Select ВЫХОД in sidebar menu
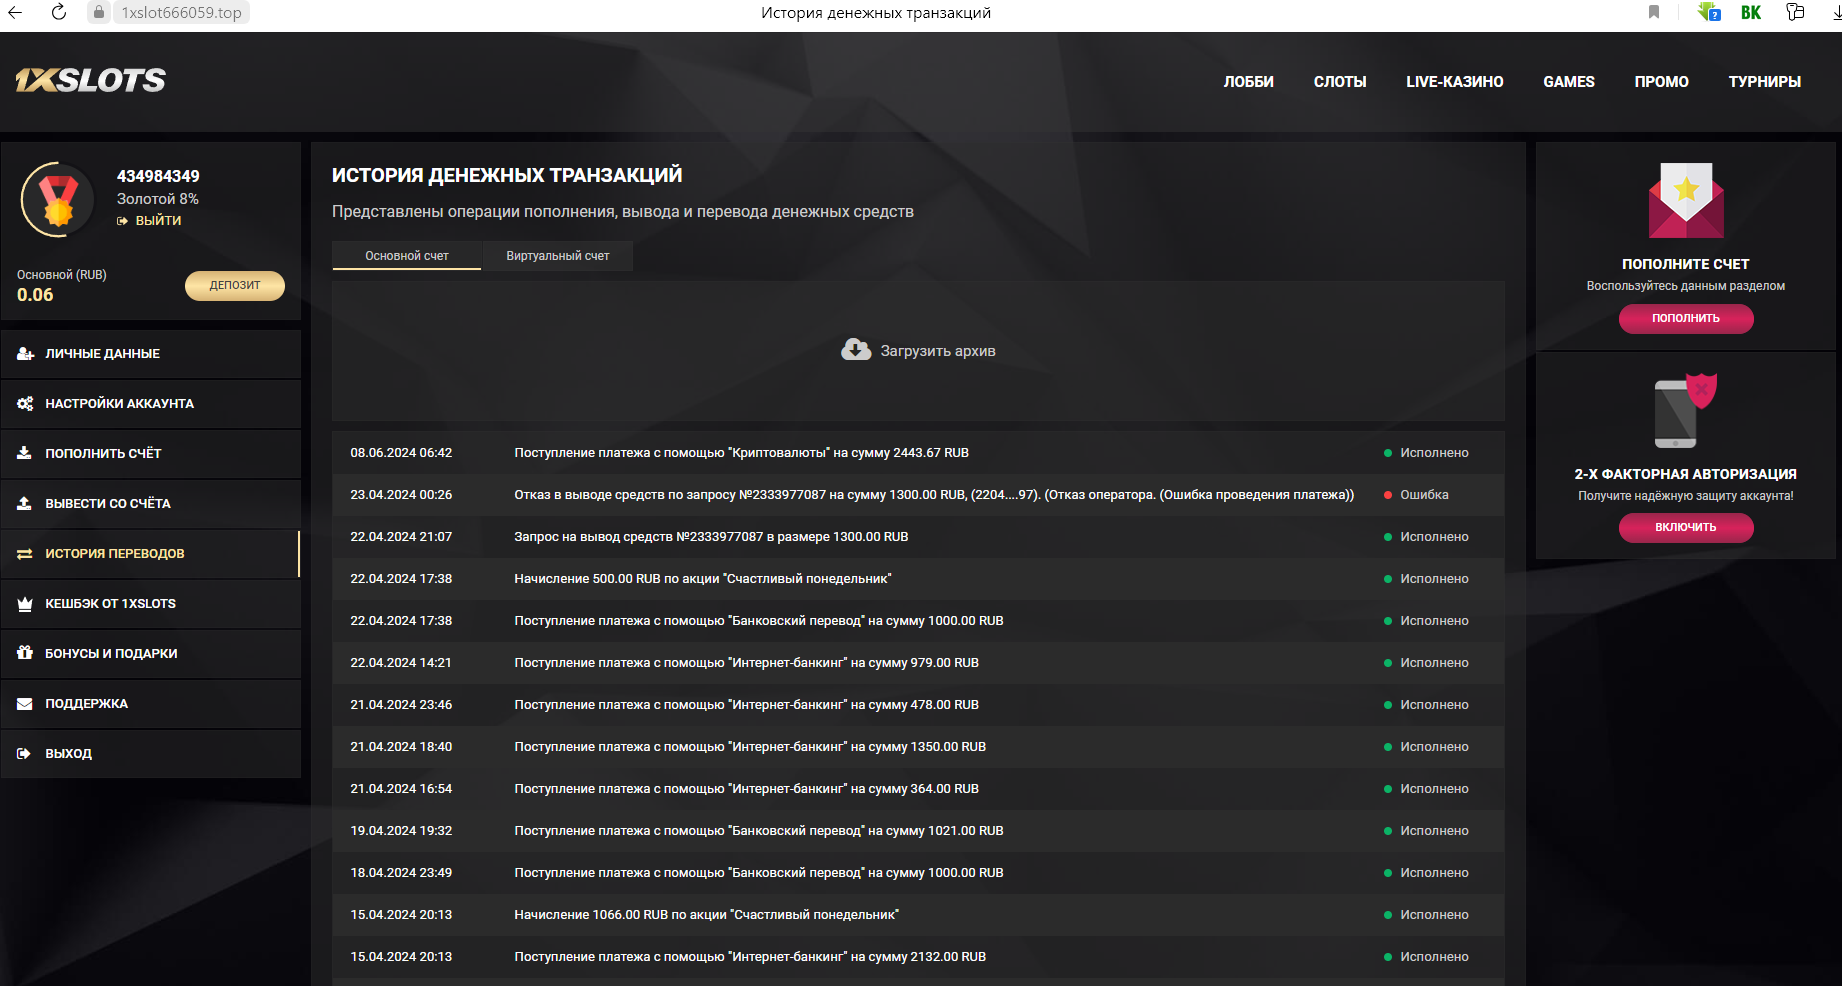This screenshot has height=986, width=1842. pyautogui.click(x=151, y=754)
